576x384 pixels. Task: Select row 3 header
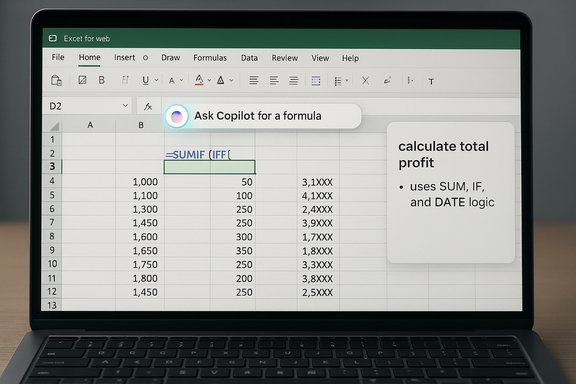coord(52,166)
